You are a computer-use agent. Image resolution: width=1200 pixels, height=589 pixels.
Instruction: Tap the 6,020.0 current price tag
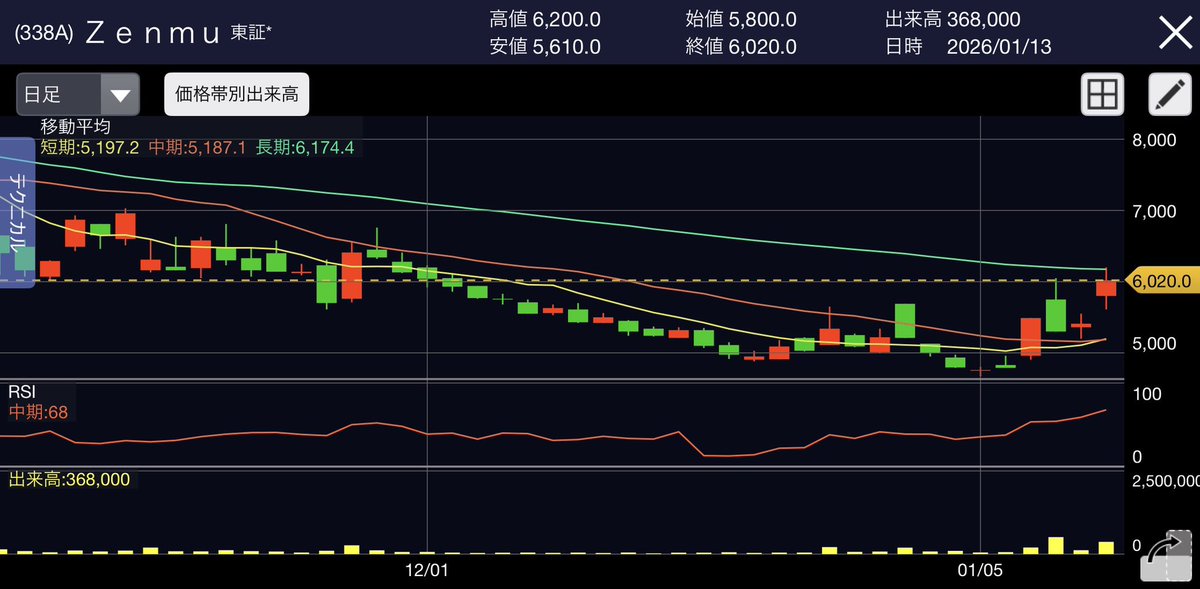(1161, 281)
